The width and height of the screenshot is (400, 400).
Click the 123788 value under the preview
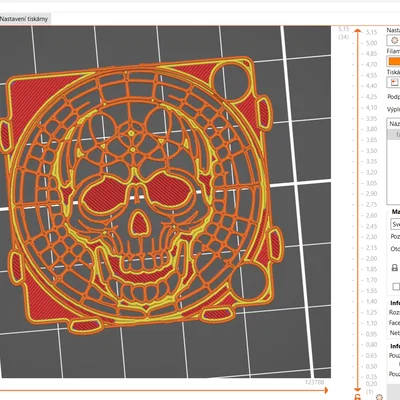click(x=314, y=382)
